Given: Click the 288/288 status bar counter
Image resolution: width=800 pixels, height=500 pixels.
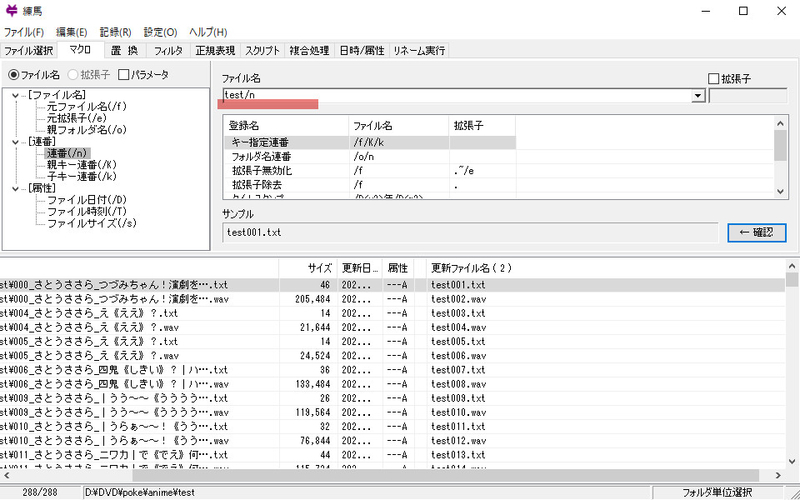Looking at the screenshot, I should [40, 493].
